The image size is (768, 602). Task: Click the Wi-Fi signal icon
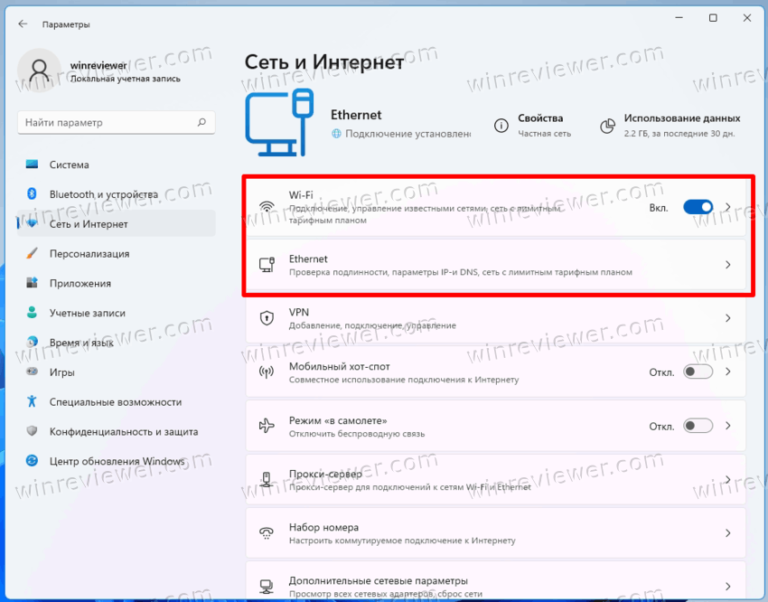267,208
